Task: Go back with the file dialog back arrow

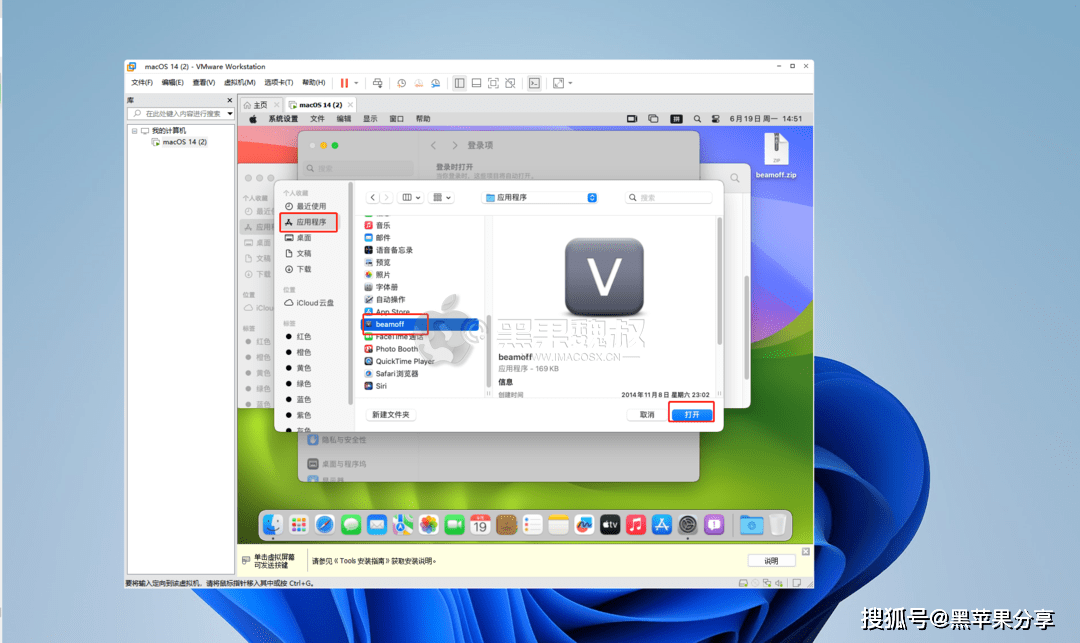Action: tap(373, 198)
